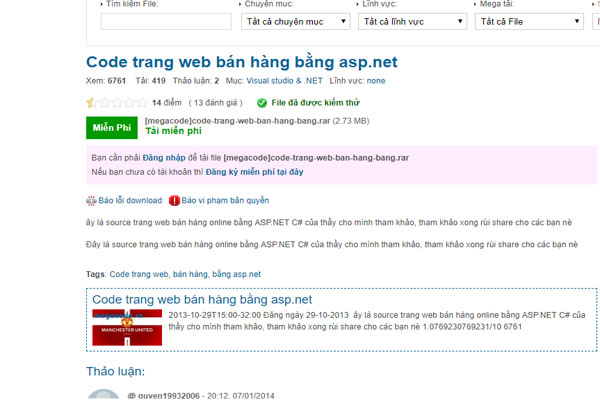Click the '( 13 đánh giá )' review count
Viewport: 600px width, 400px height.
coord(215,103)
